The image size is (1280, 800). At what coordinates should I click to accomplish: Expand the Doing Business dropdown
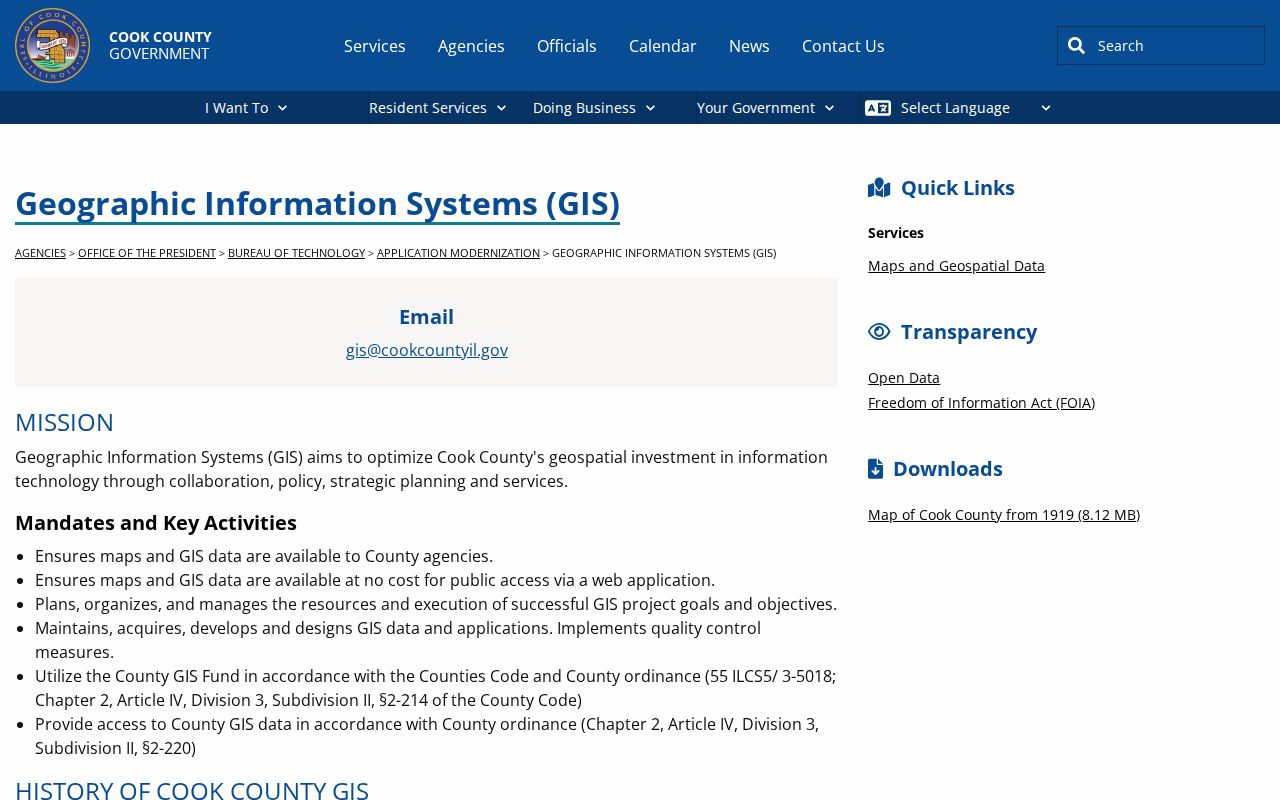(x=594, y=108)
